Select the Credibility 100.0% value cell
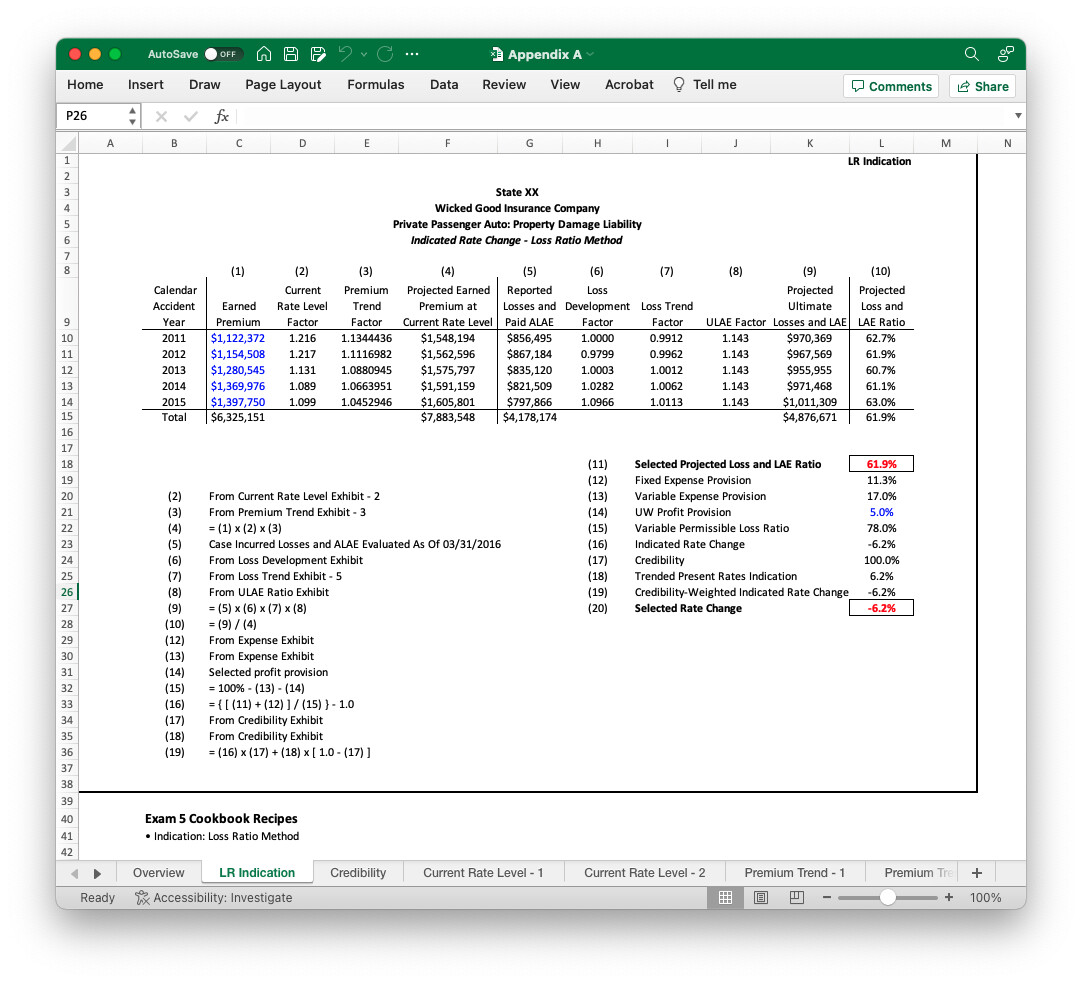 point(881,560)
